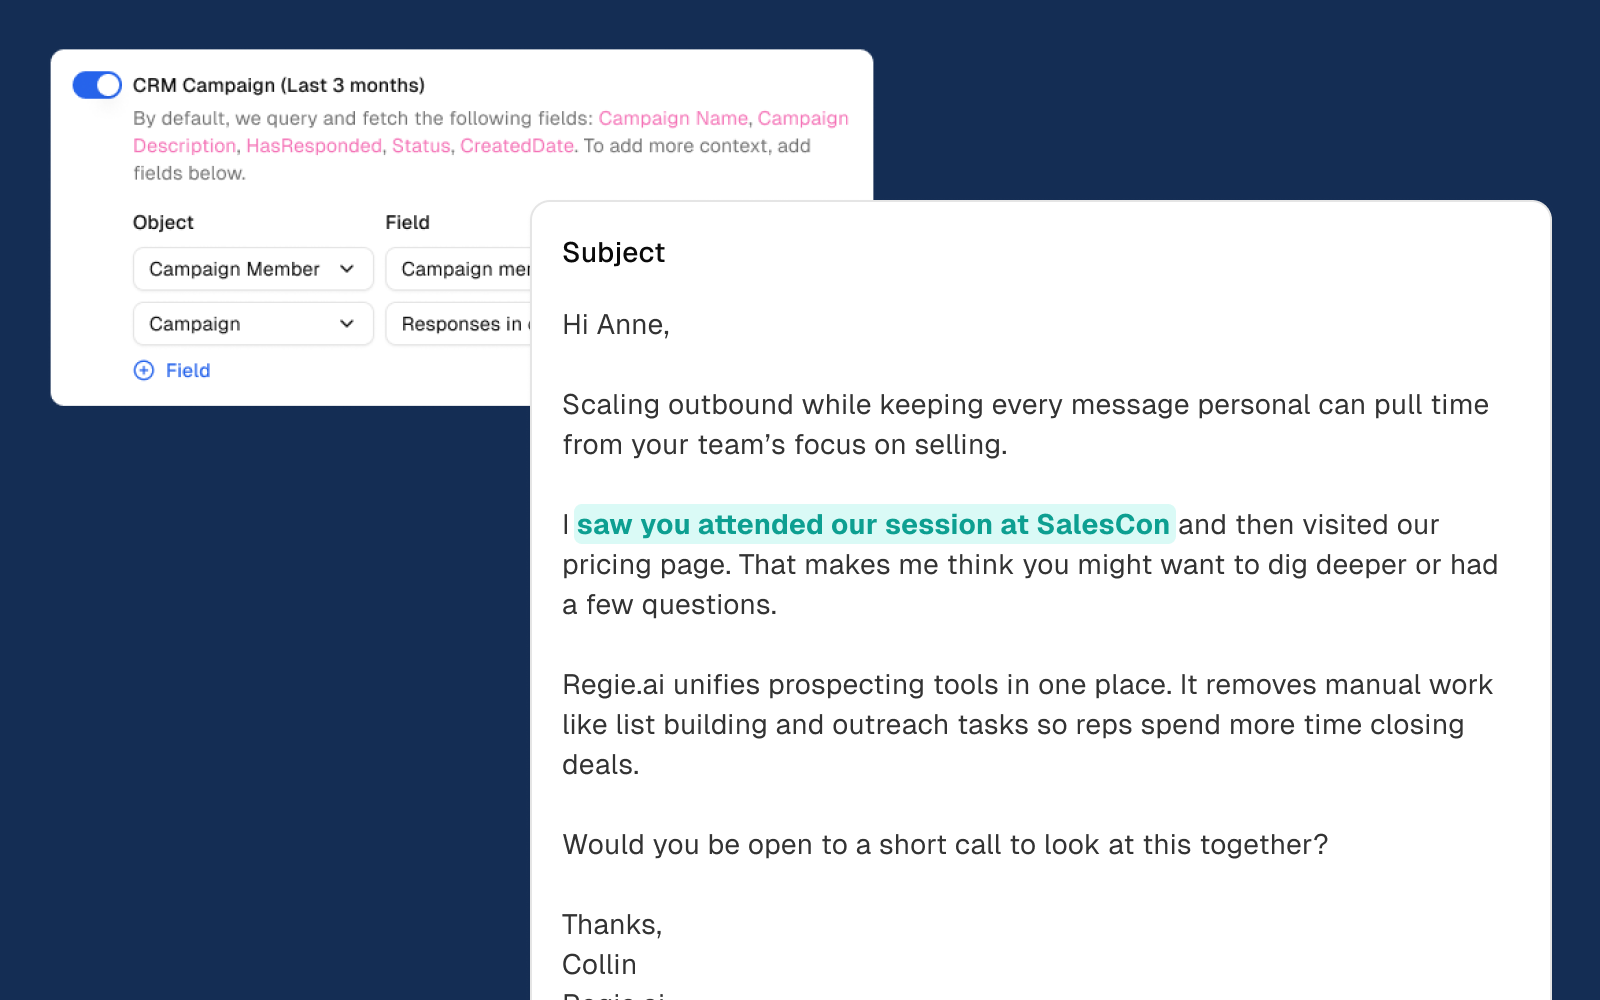Click the CreatedDate field link

coord(516,146)
